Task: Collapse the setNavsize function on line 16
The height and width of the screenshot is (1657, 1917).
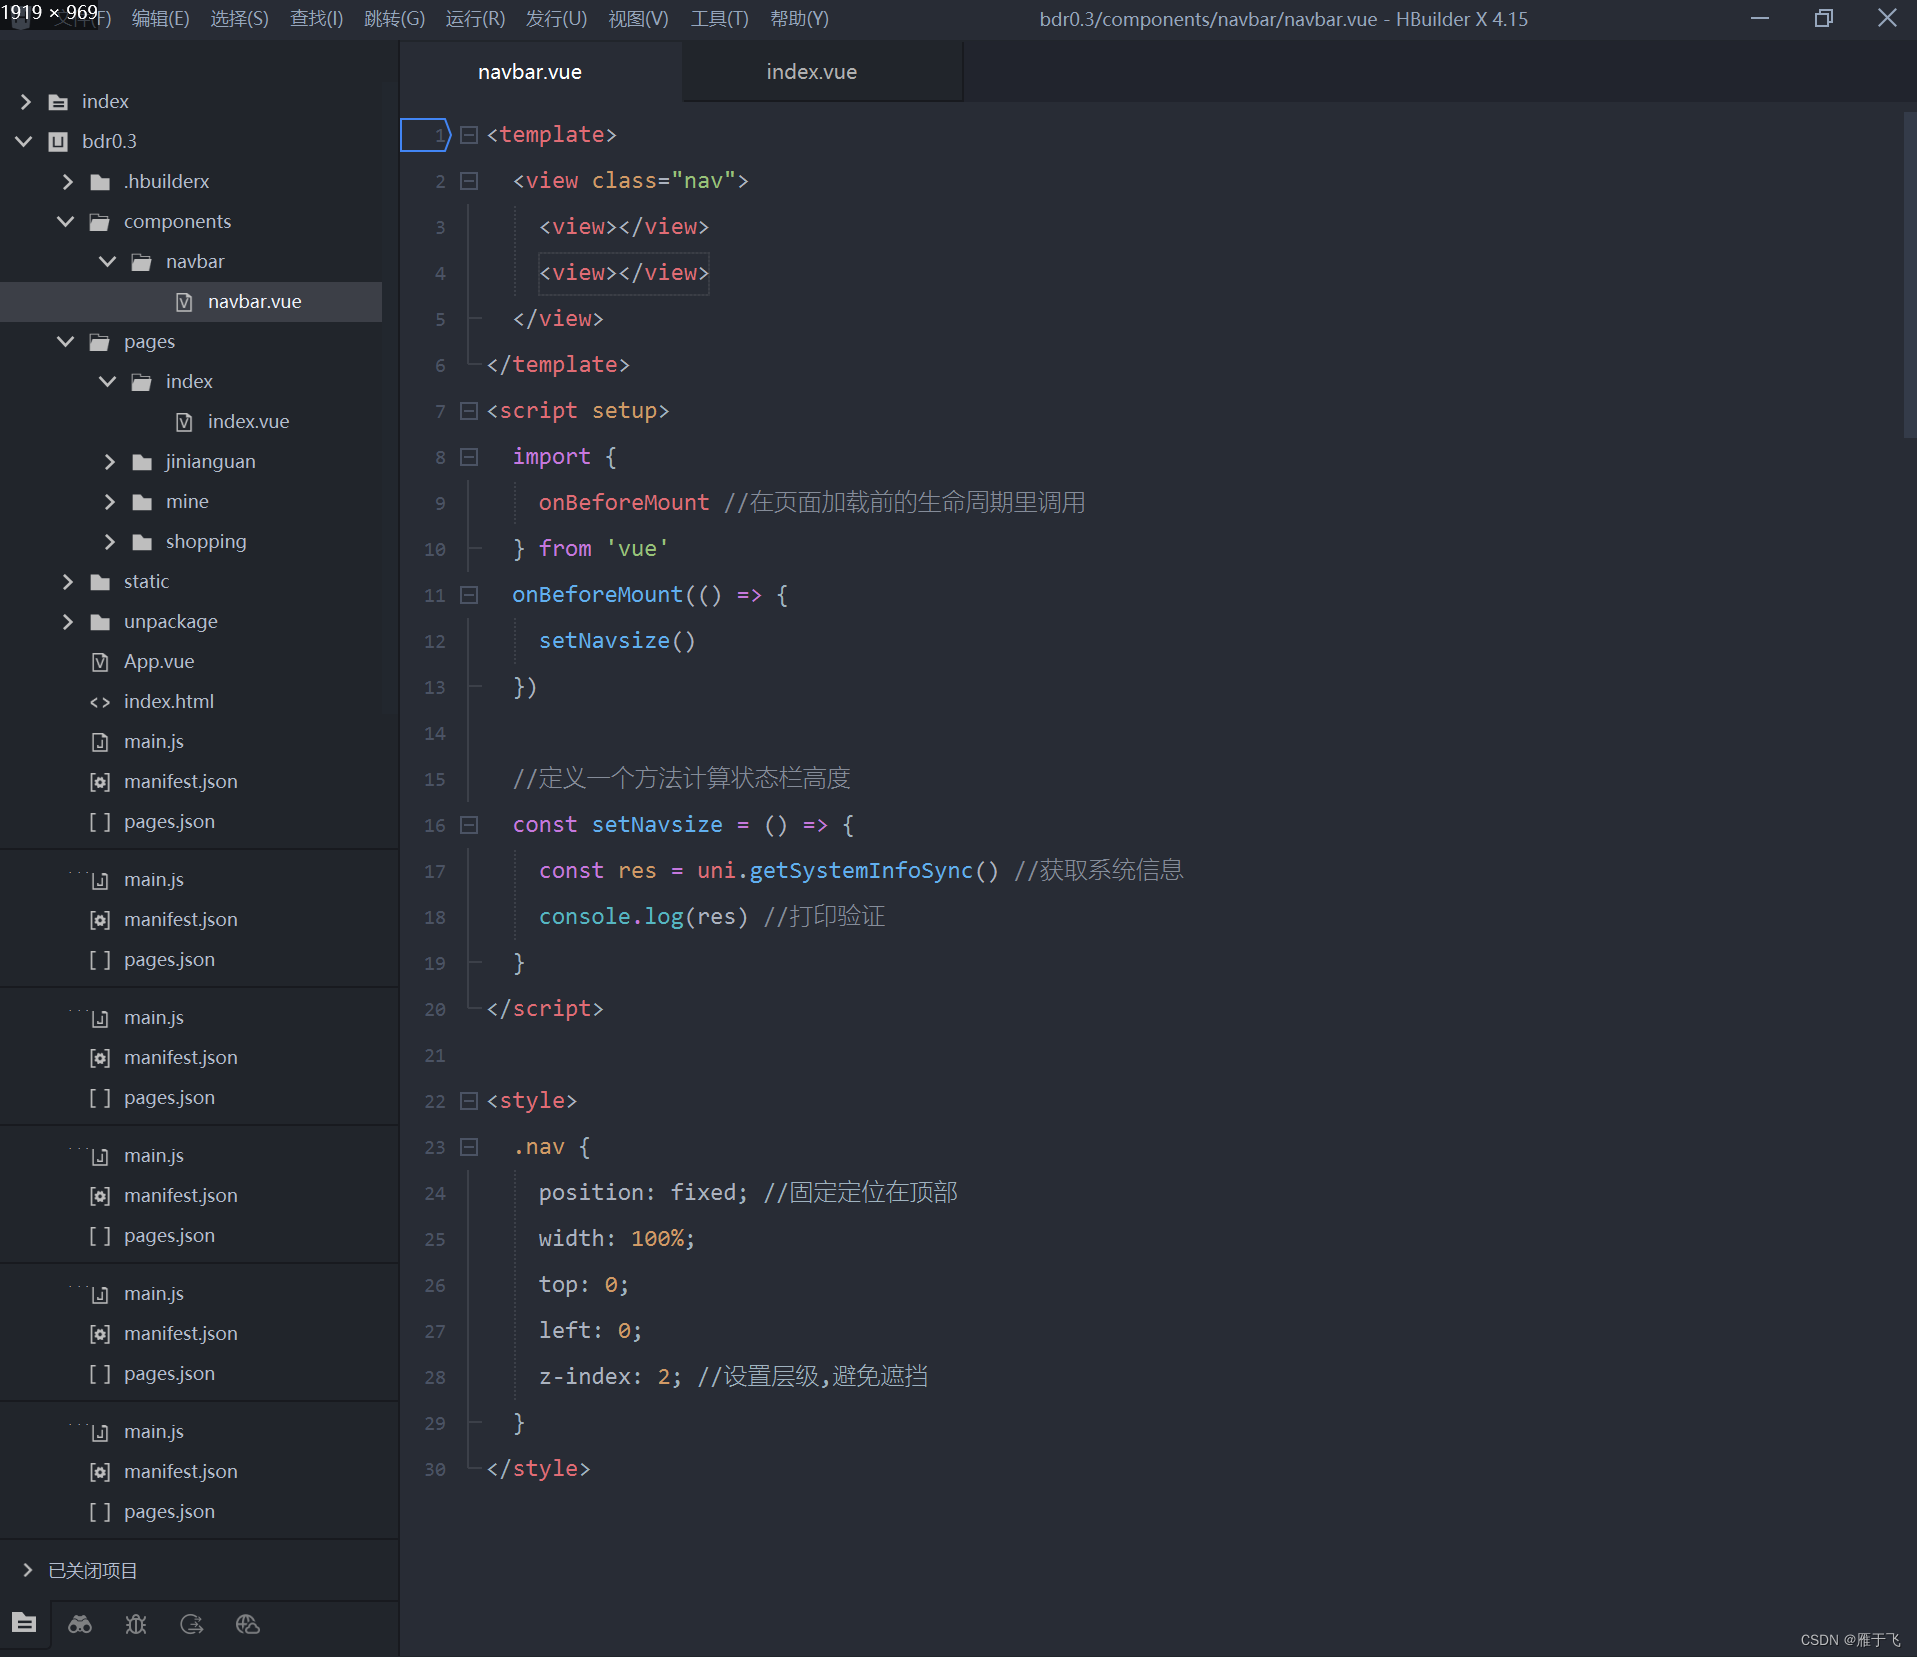Action: [x=468, y=825]
